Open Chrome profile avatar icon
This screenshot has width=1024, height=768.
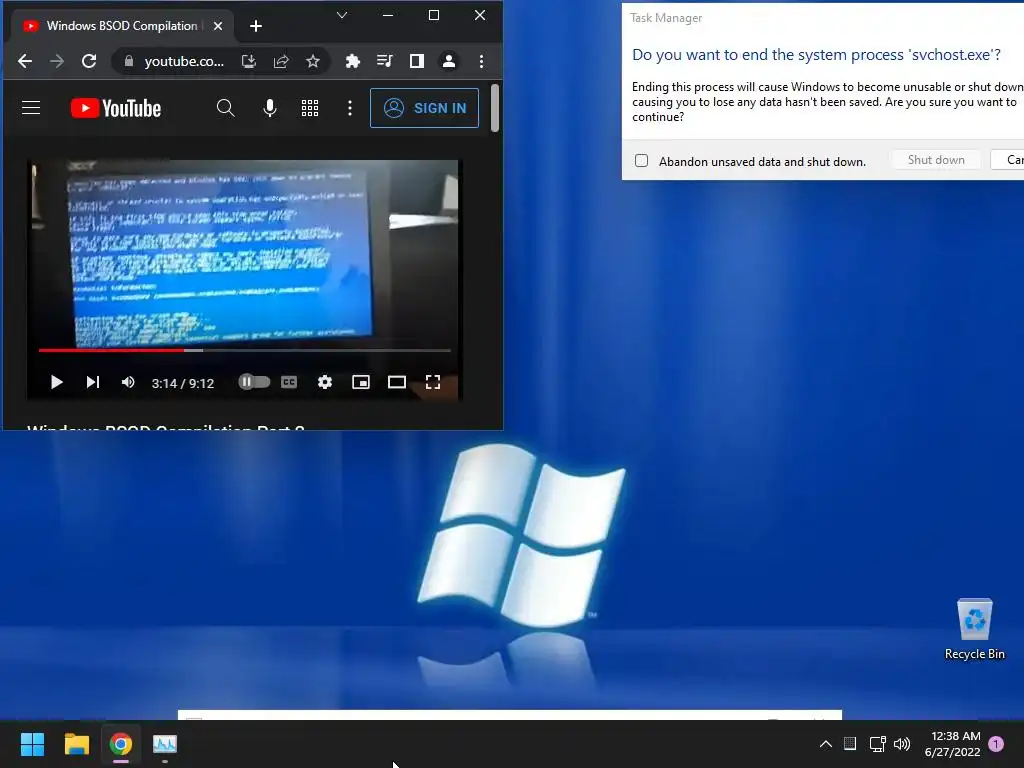[x=449, y=61]
